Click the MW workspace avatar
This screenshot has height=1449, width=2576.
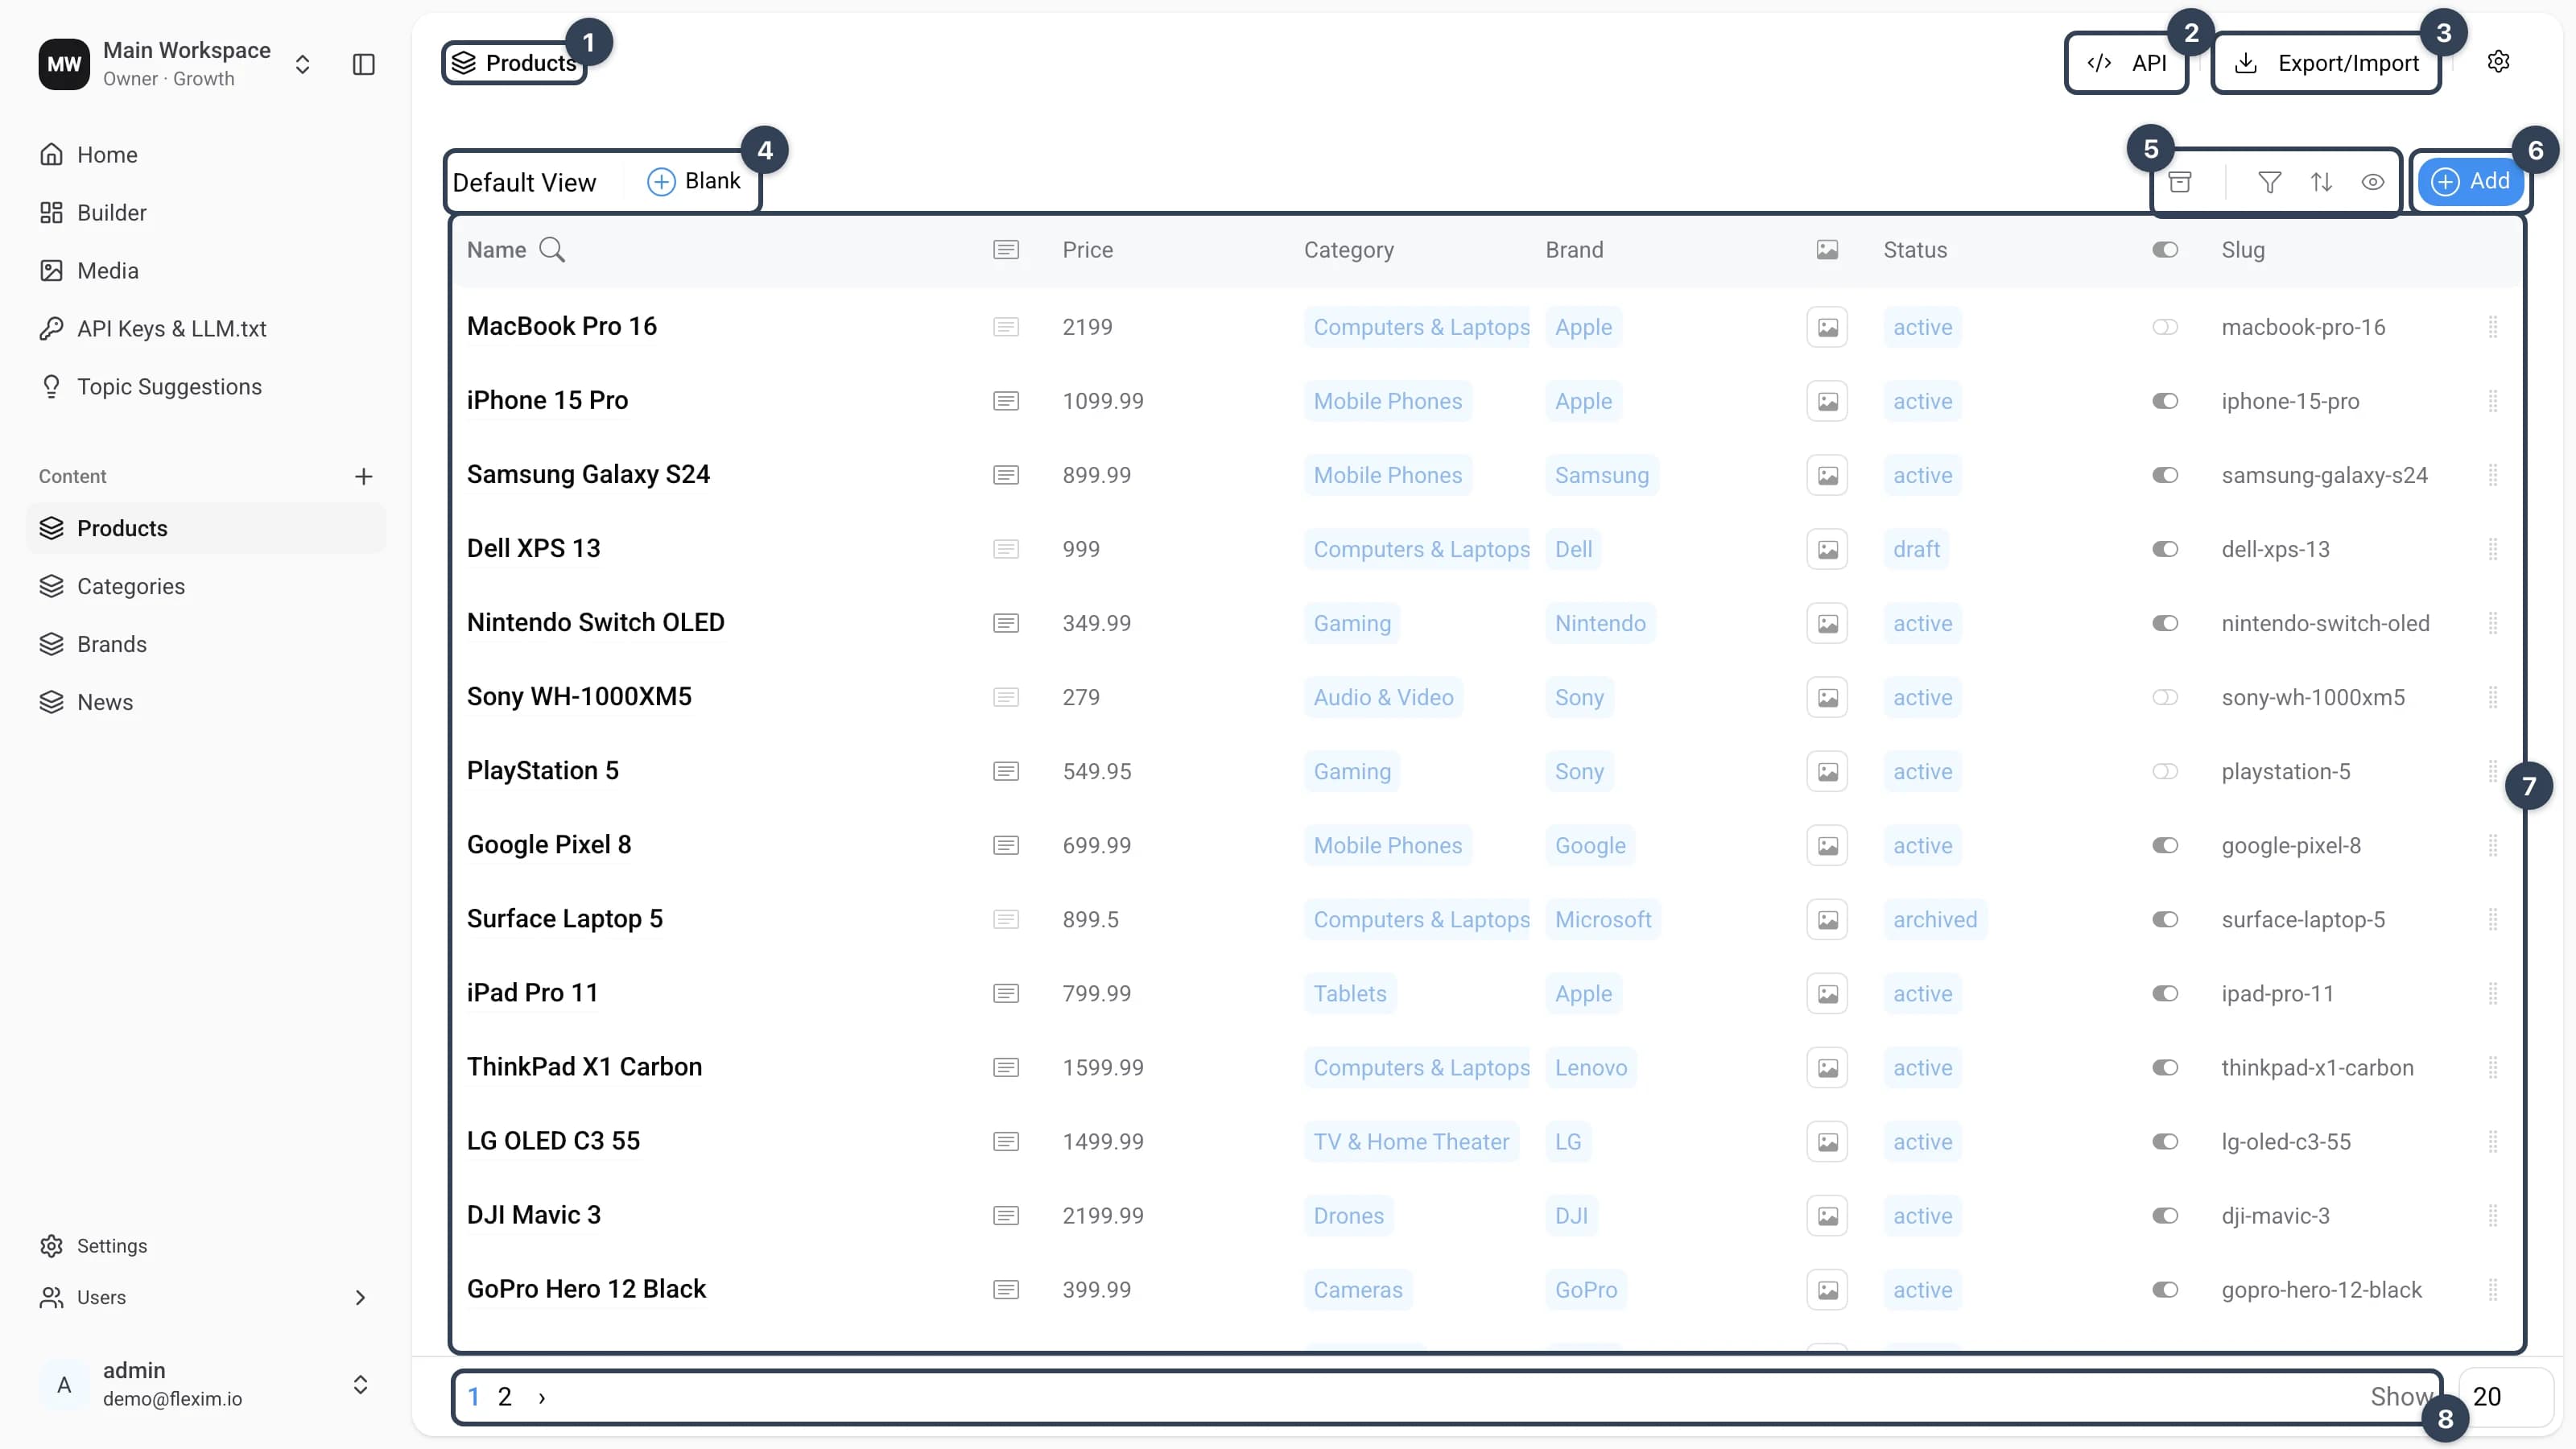pyautogui.click(x=64, y=64)
